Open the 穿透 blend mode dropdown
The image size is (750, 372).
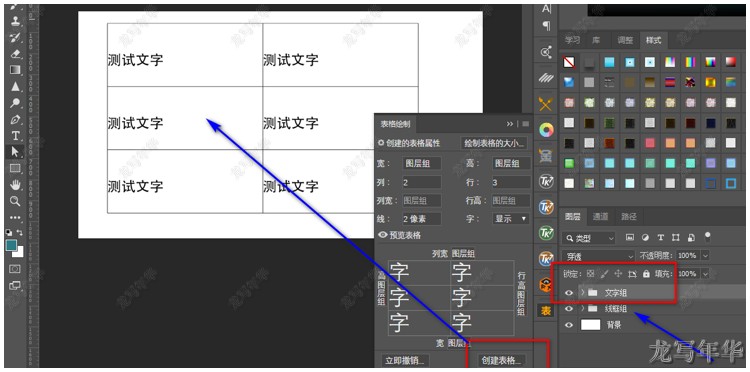coord(598,256)
